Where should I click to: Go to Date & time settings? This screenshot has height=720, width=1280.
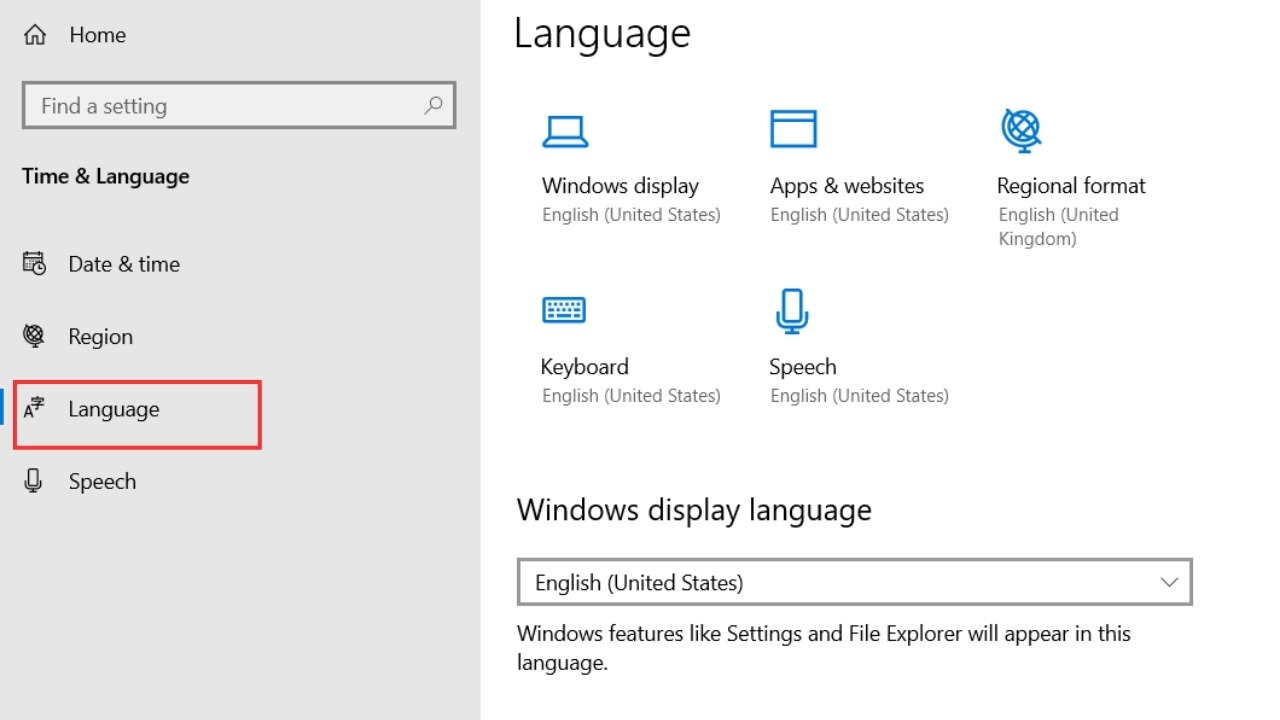[x=124, y=264]
